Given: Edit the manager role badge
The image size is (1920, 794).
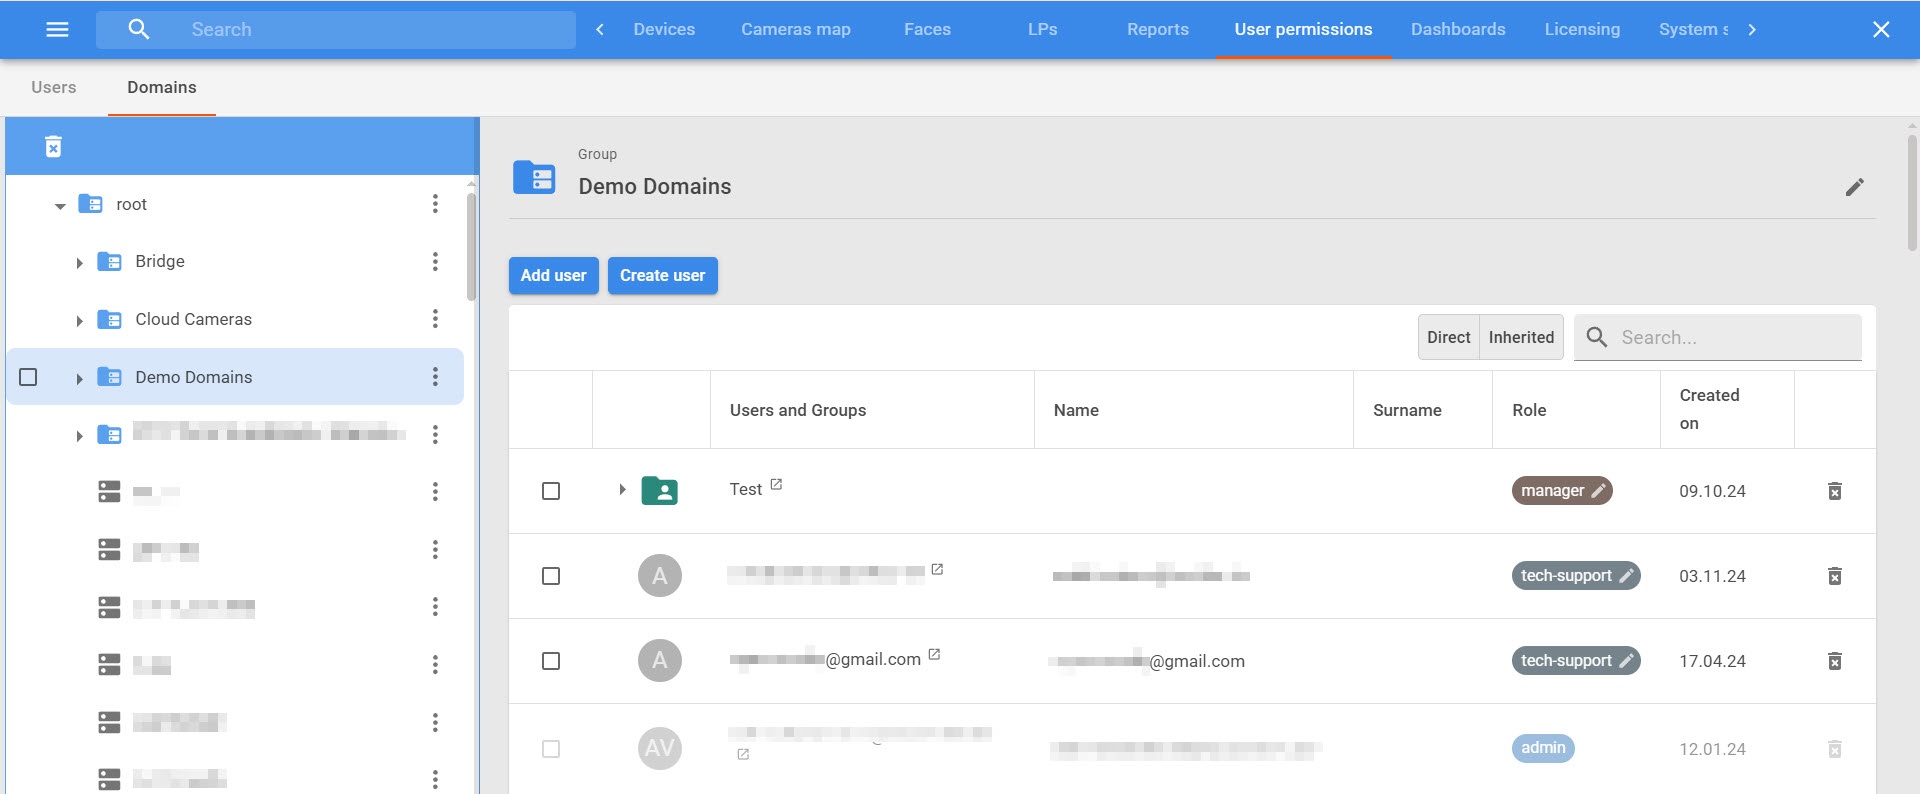Looking at the screenshot, I should click(x=1598, y=491).
